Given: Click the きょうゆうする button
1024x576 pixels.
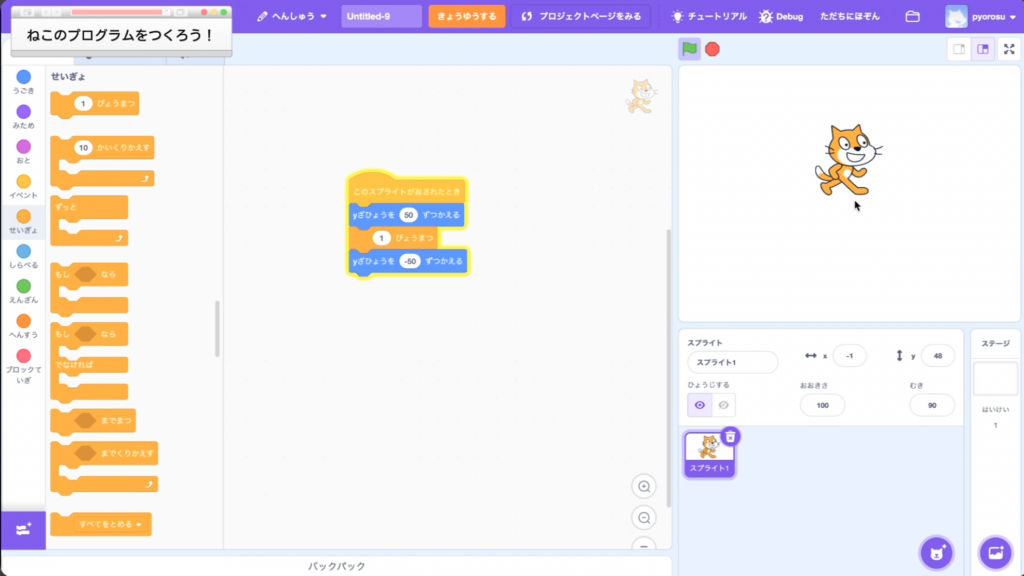Looking at the screenshot, I should (466, 17).
